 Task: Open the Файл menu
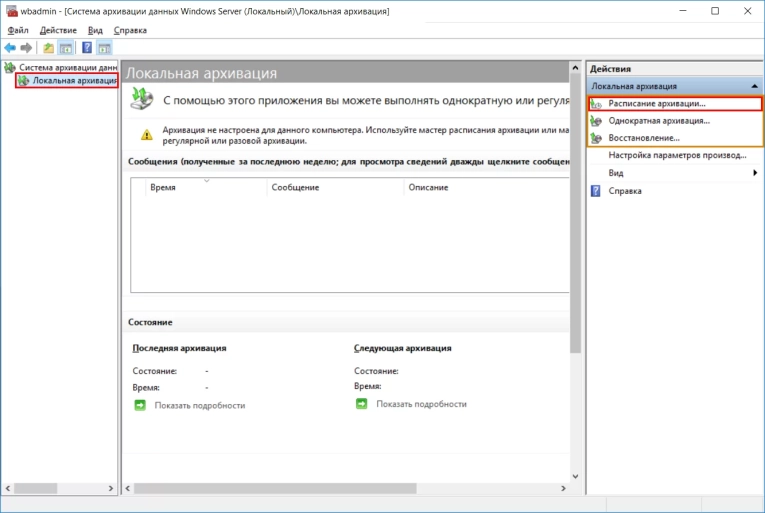click(x=18, y=30)
